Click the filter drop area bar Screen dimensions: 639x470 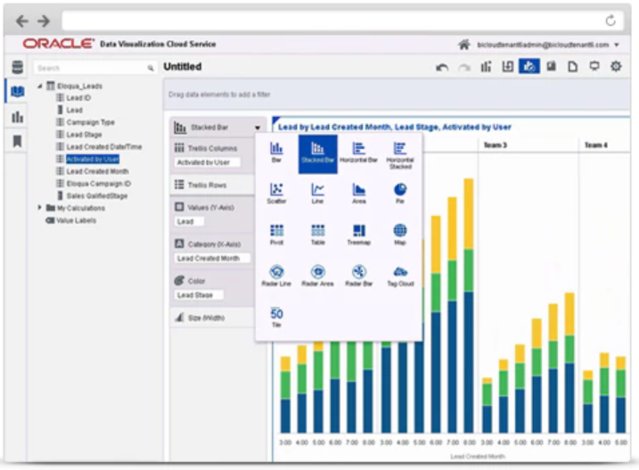(x=397, y=95)
